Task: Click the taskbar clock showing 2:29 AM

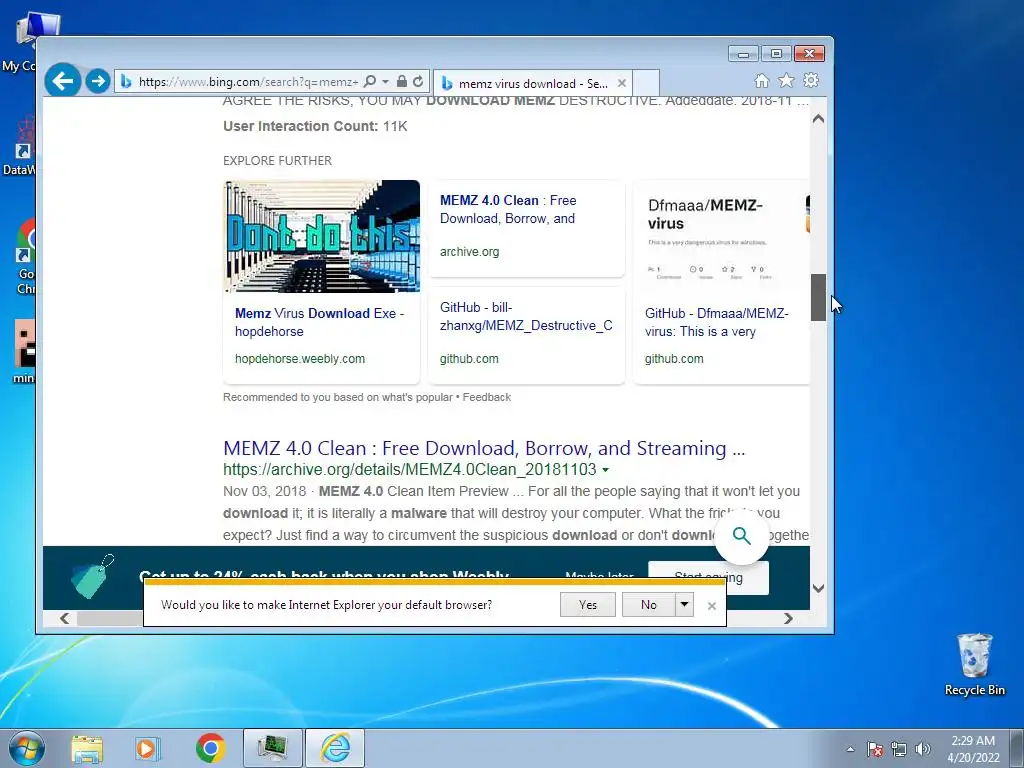Action: [x=973, y=749]
